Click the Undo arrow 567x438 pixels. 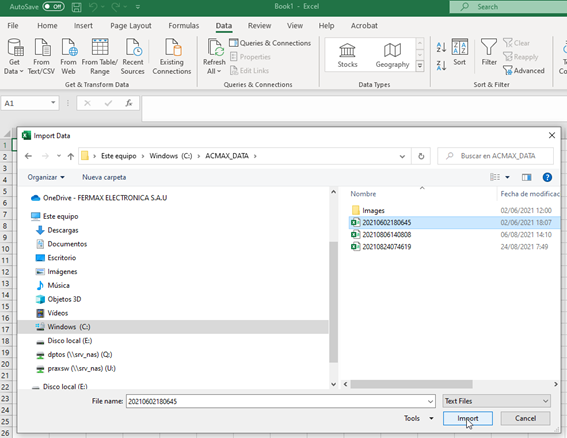coord(93,7)
